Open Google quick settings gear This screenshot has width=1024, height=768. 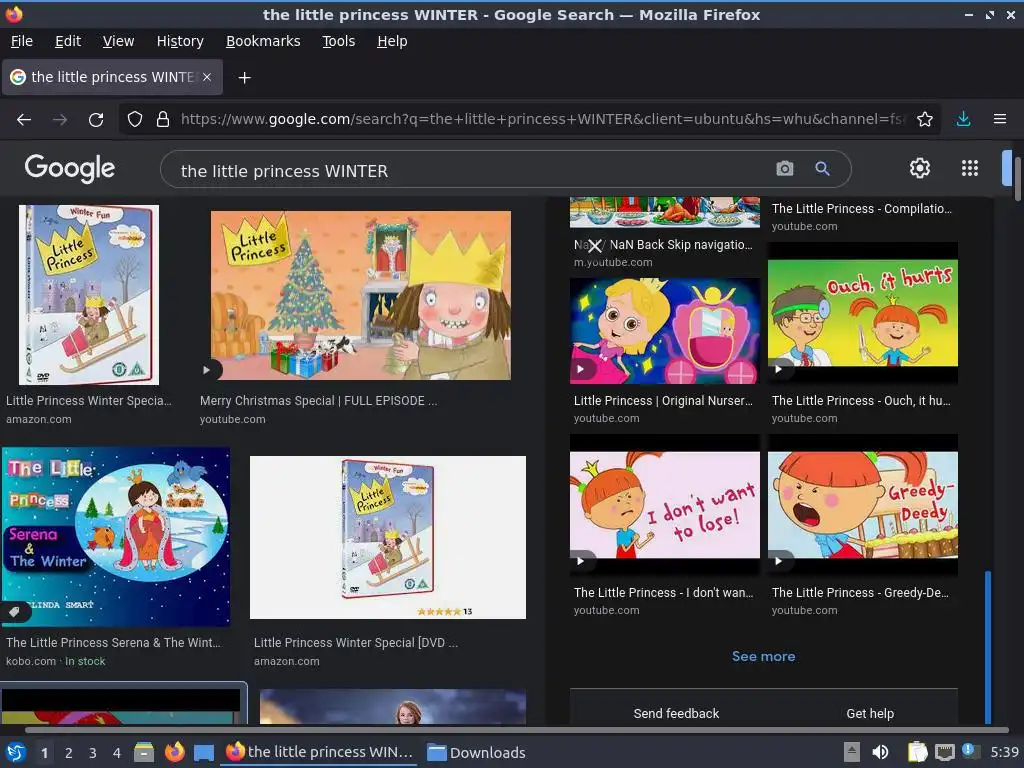tap(920, 168)
